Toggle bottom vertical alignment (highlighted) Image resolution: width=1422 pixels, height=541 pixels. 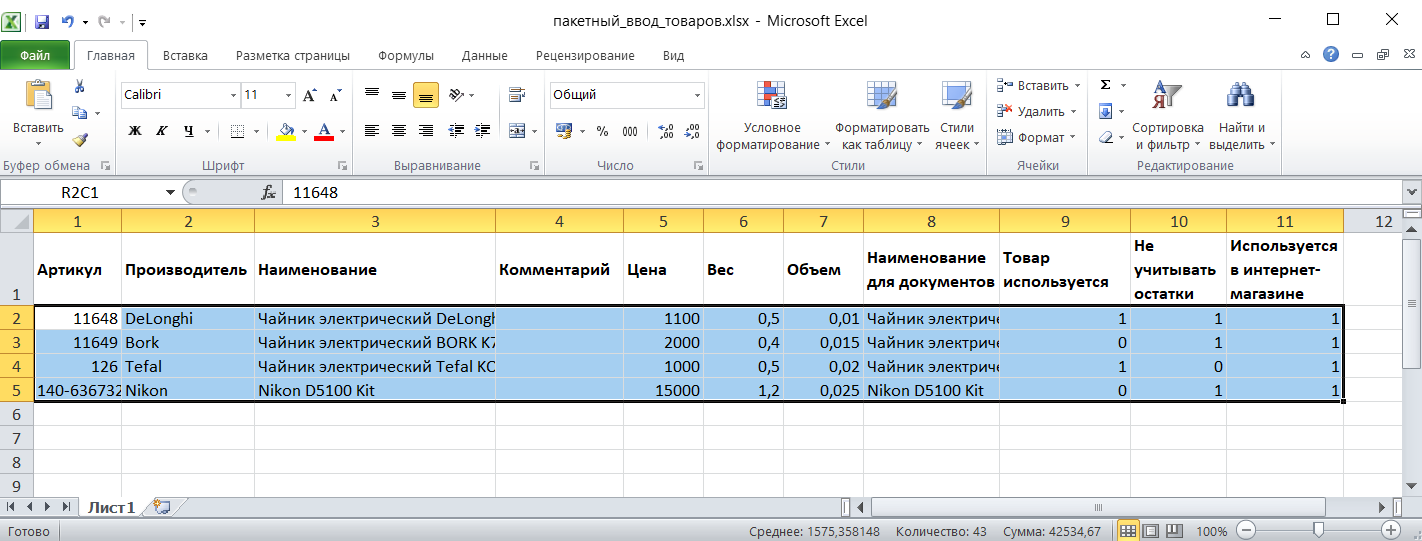[x=426, y=95]
